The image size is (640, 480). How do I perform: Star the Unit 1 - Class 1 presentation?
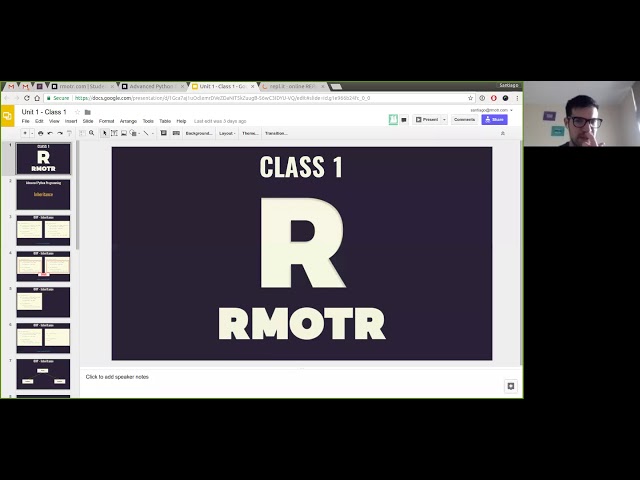click(77, 112)
